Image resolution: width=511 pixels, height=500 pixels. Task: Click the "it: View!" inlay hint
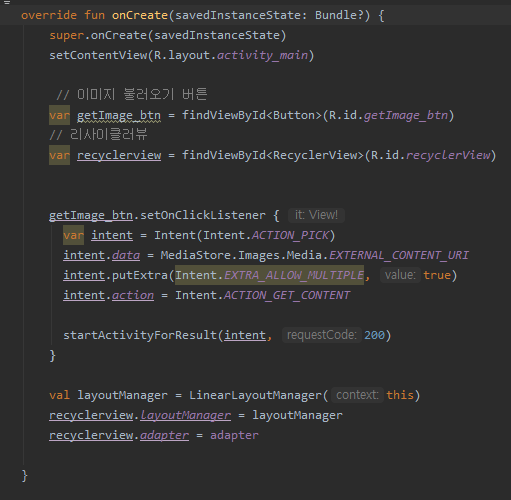tap(316, 215)
